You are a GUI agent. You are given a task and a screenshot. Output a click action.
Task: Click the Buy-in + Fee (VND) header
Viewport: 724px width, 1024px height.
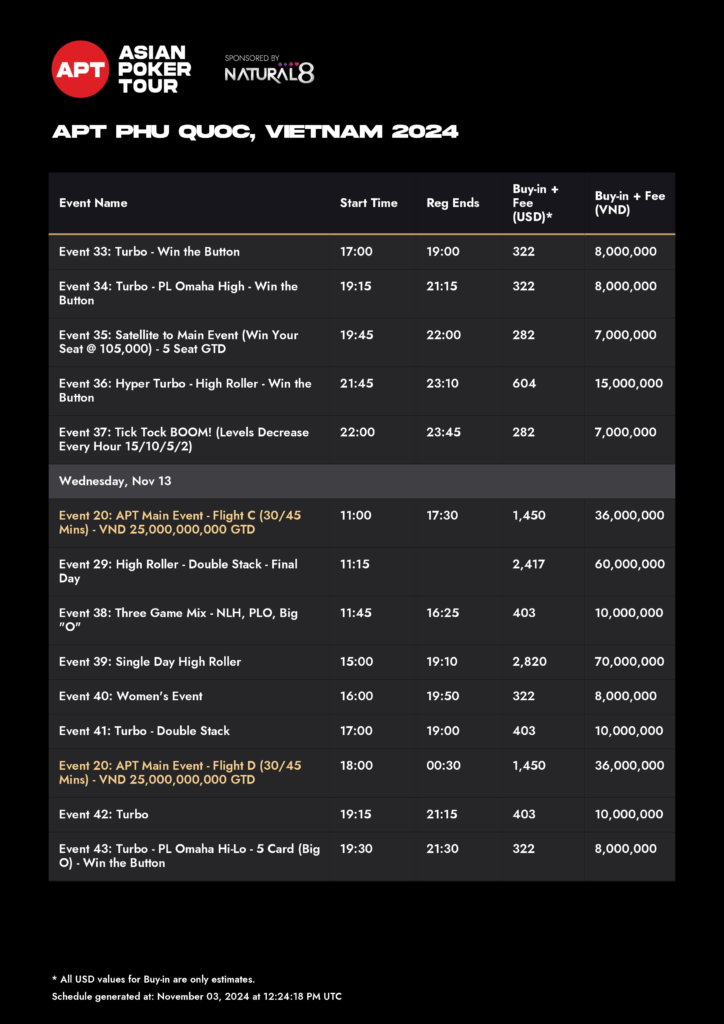(629, 203)
